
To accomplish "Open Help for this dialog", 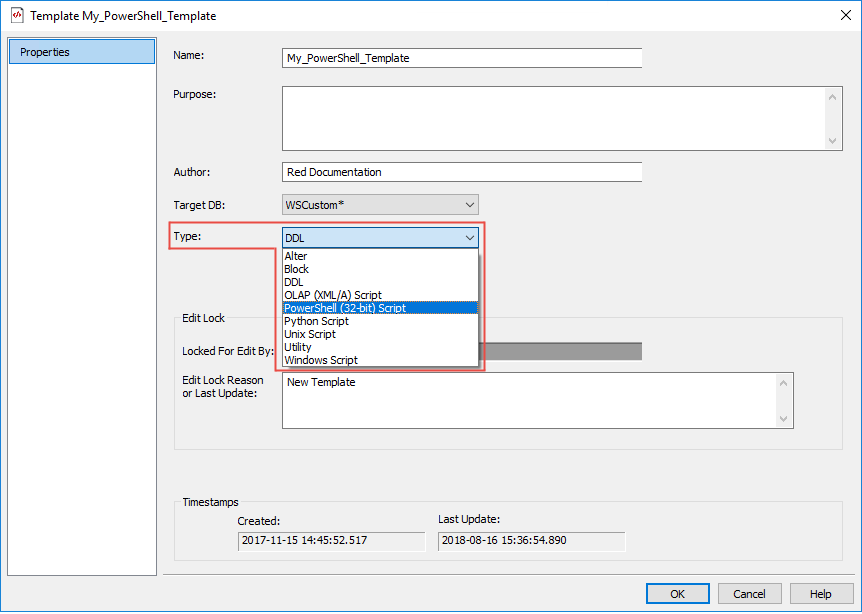I will coord(820,594).
